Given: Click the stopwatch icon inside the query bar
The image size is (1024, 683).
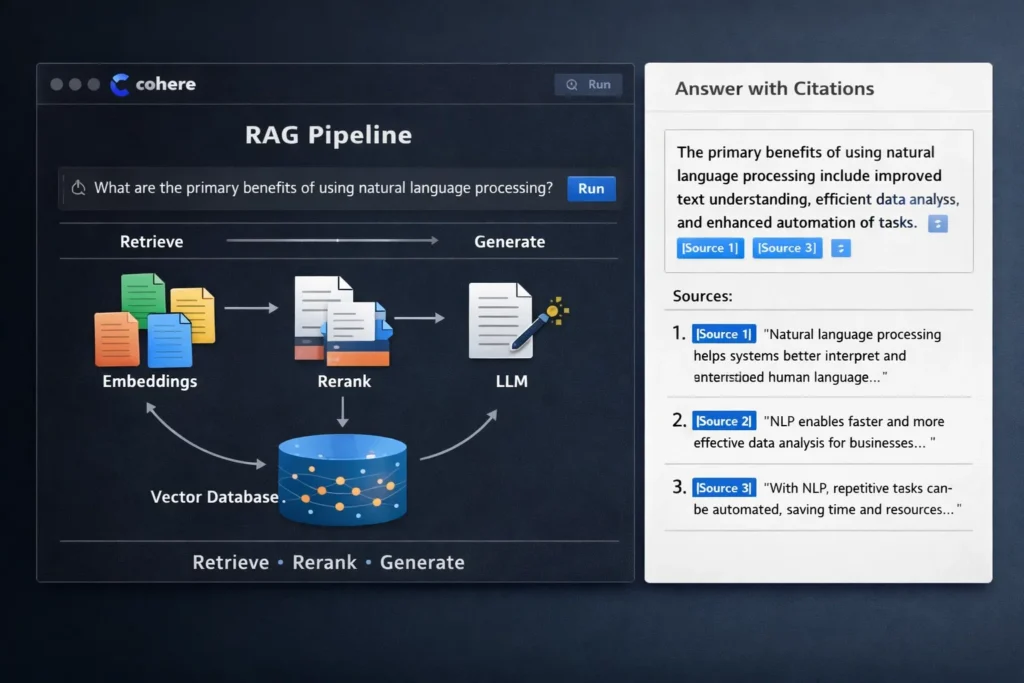Looking at the screenshot, I should click(x=78, y=188).
